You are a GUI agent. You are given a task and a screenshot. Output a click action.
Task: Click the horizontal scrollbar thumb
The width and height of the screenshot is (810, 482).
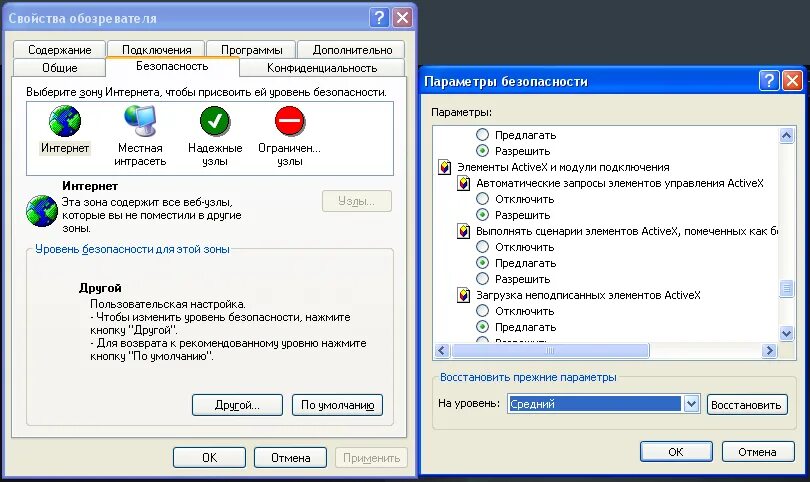(550, 350)
